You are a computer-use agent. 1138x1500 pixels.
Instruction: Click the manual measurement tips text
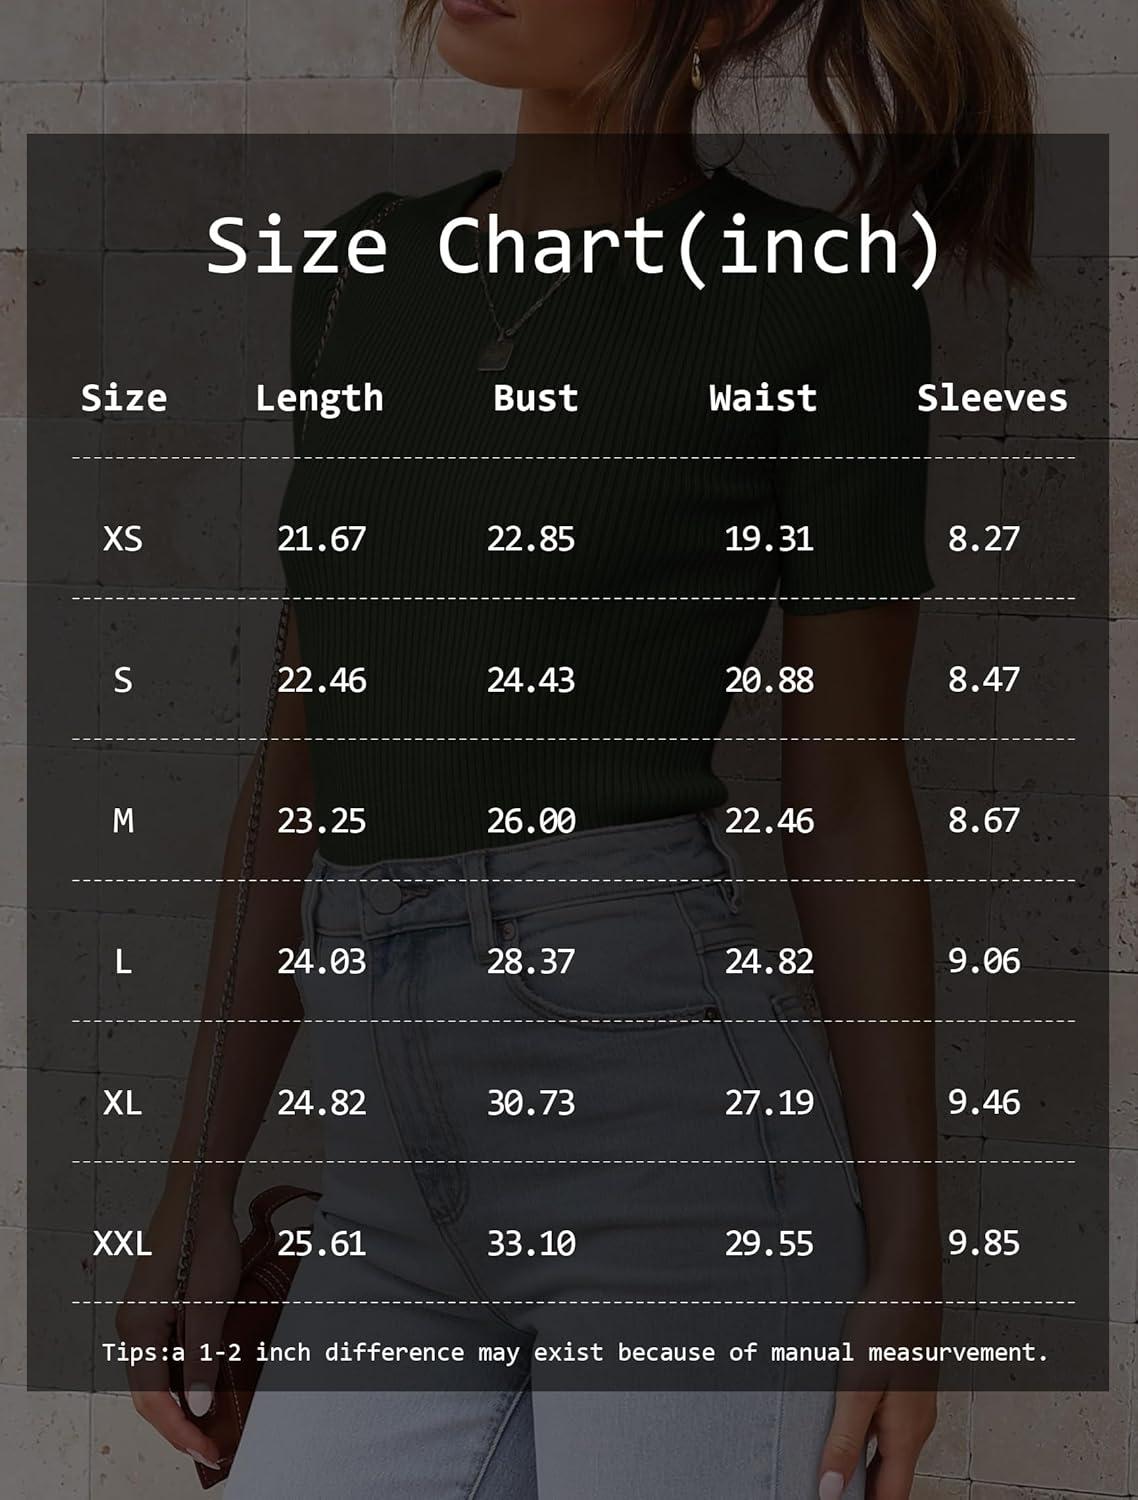(x=574, y=1353)
